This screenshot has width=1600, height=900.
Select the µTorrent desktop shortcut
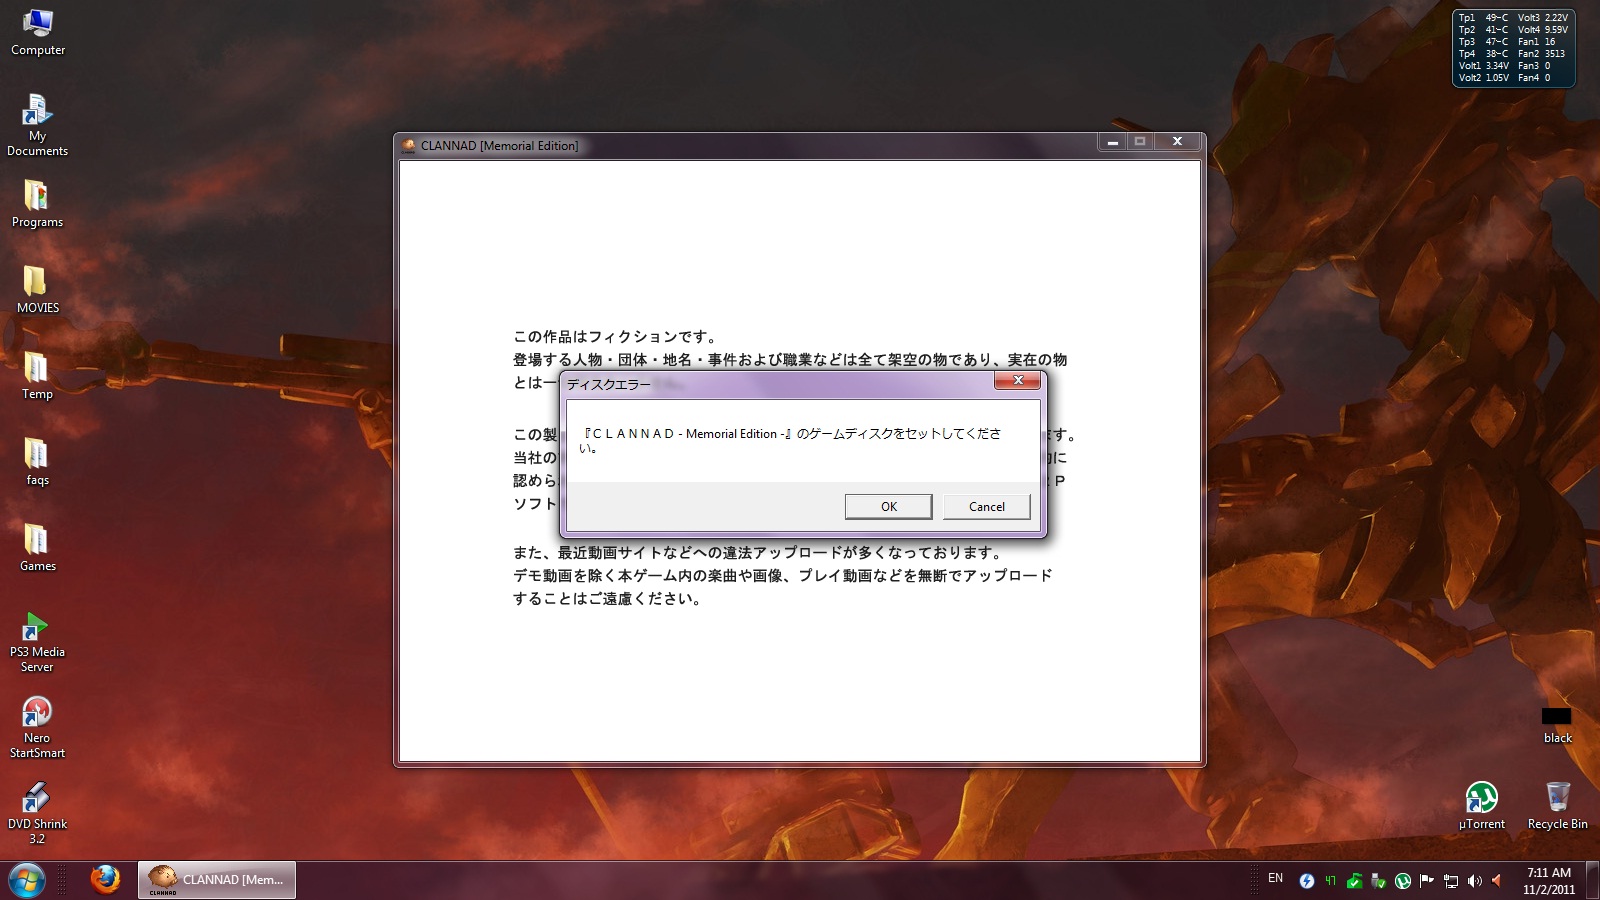(1481, 806)
